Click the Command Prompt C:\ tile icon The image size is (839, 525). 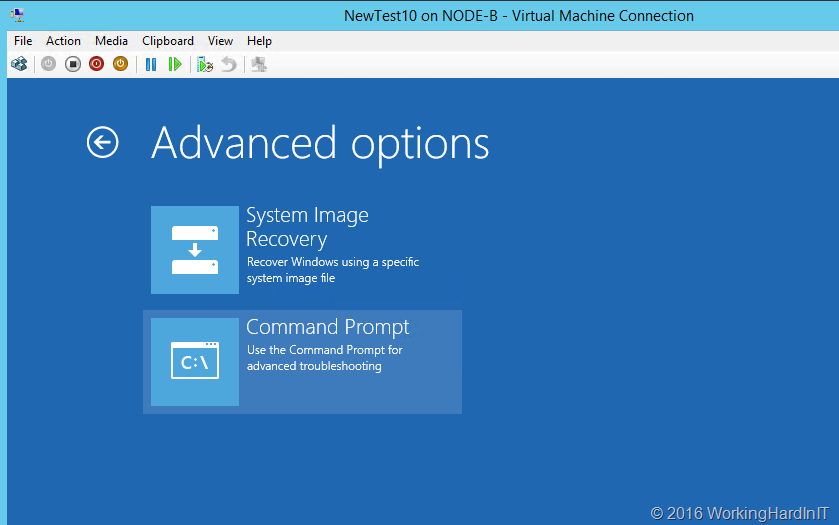195,362
